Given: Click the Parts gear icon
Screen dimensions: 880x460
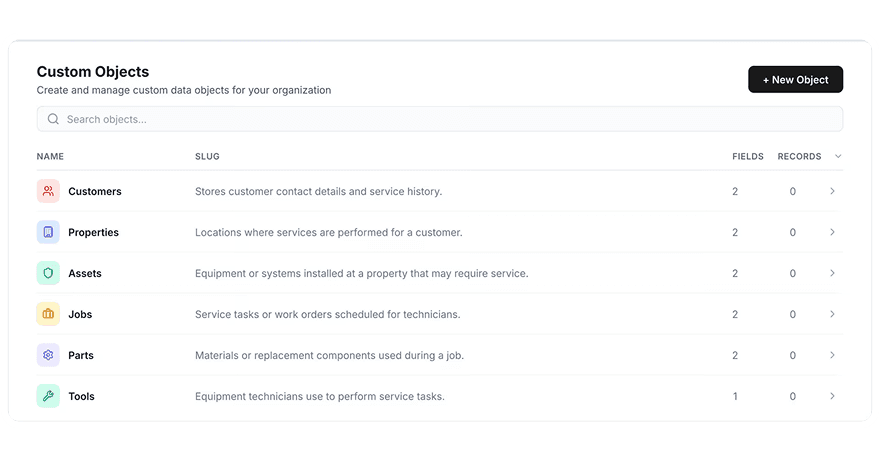Looking at the screenshot, I should (x=48, y=355).
